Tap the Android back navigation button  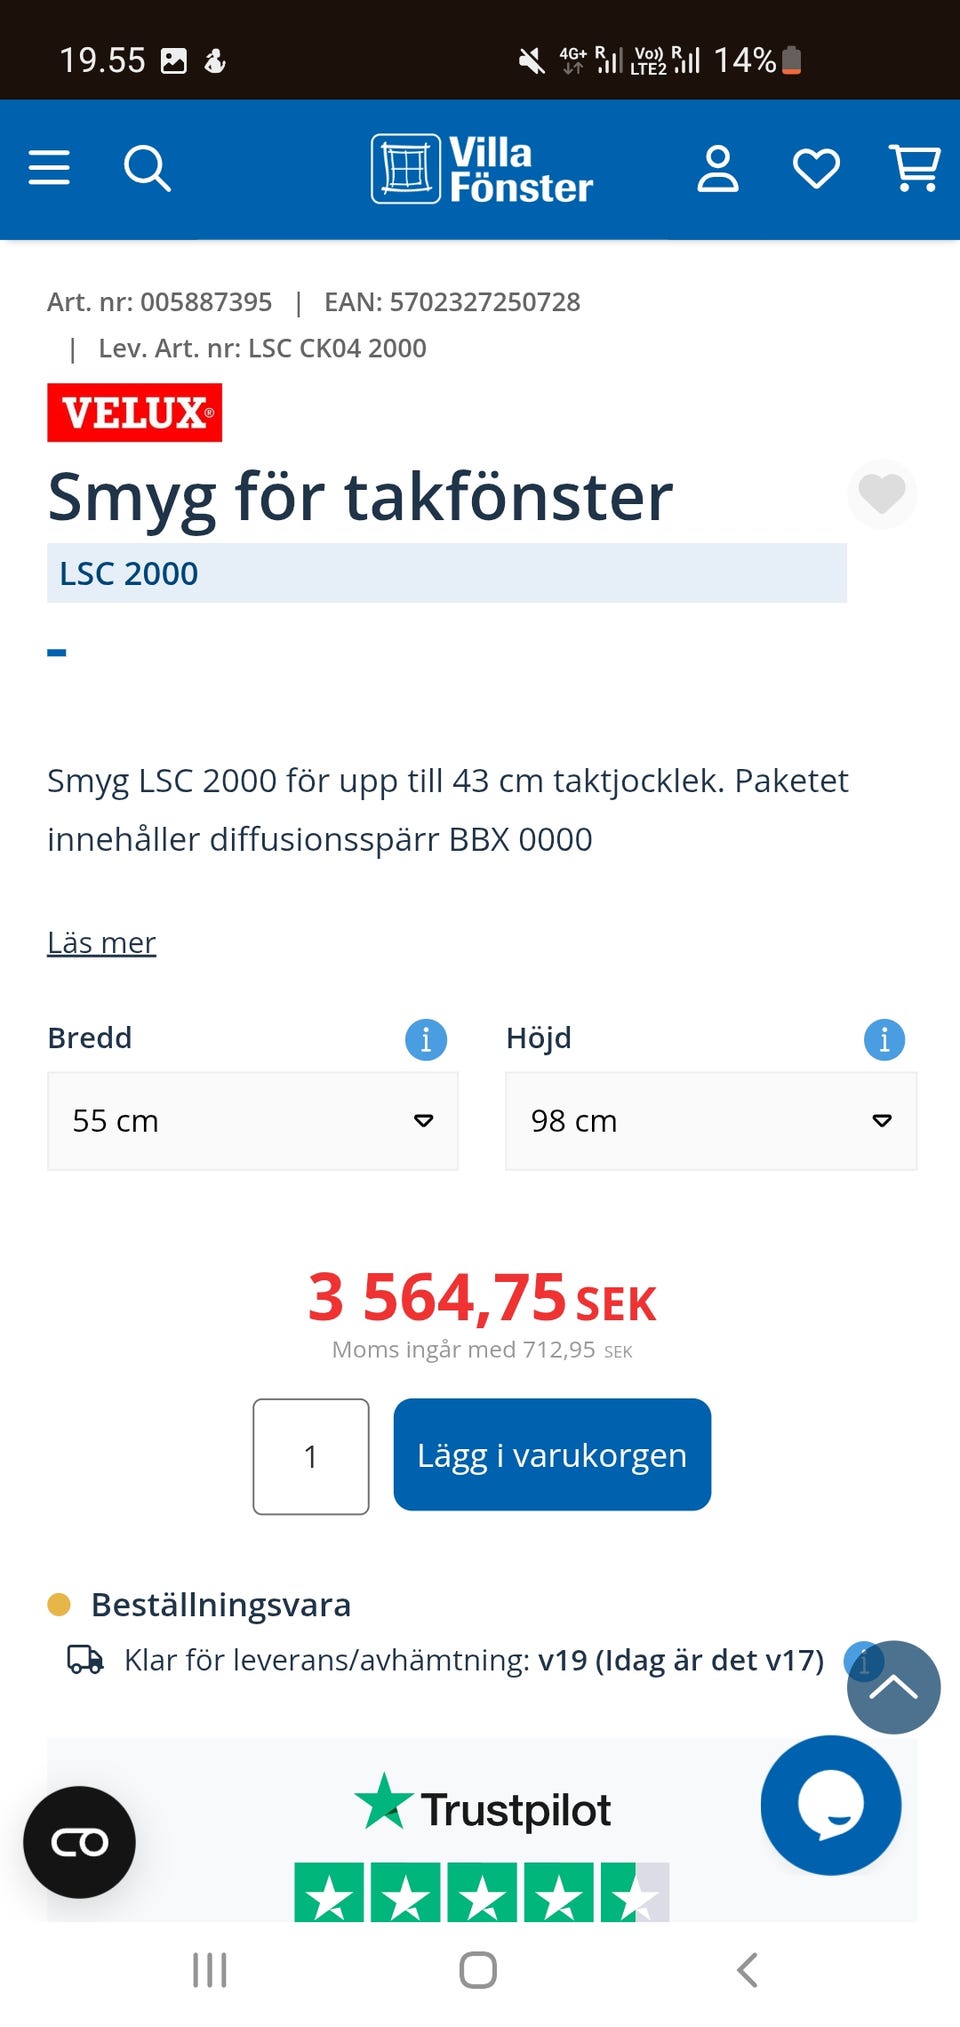click(747, 1970)
